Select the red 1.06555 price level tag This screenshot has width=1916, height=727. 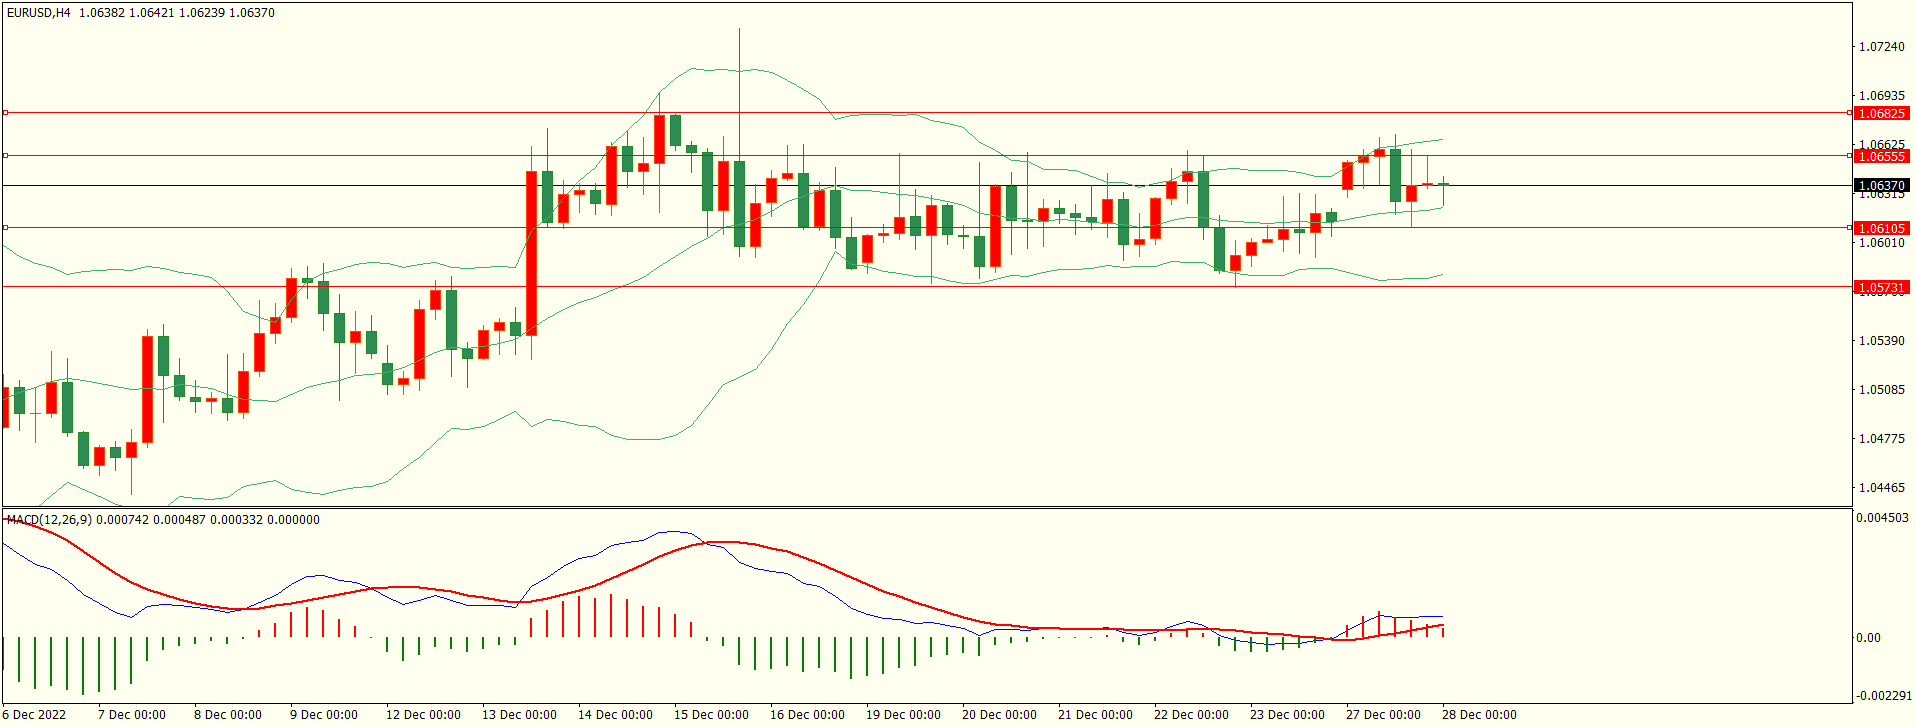click(1881, 157)
